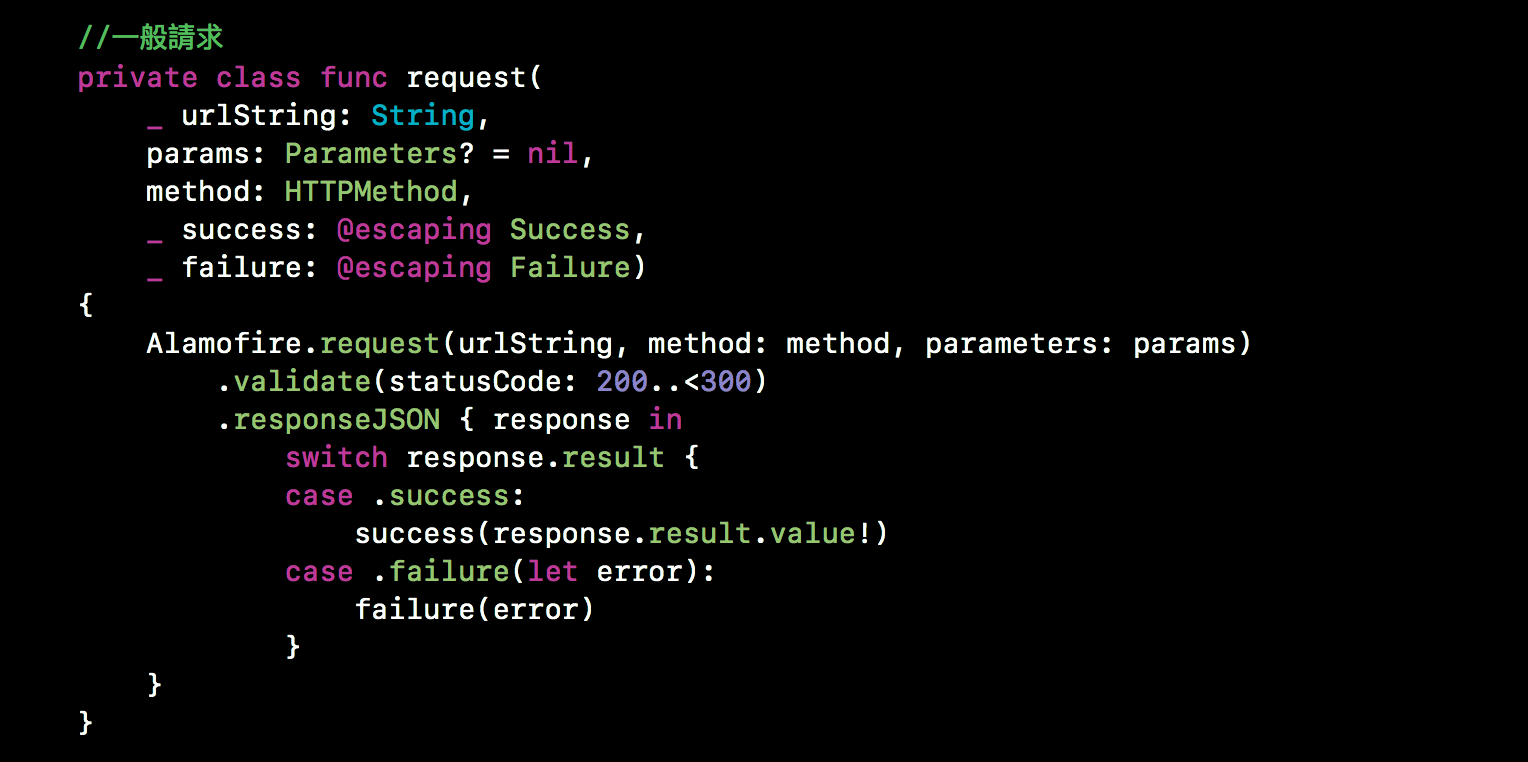Image resolution: width=1528 pixels, height=762 pixels.
Task: Click 'value!' in success call
Action: click(x=821, y=534)
